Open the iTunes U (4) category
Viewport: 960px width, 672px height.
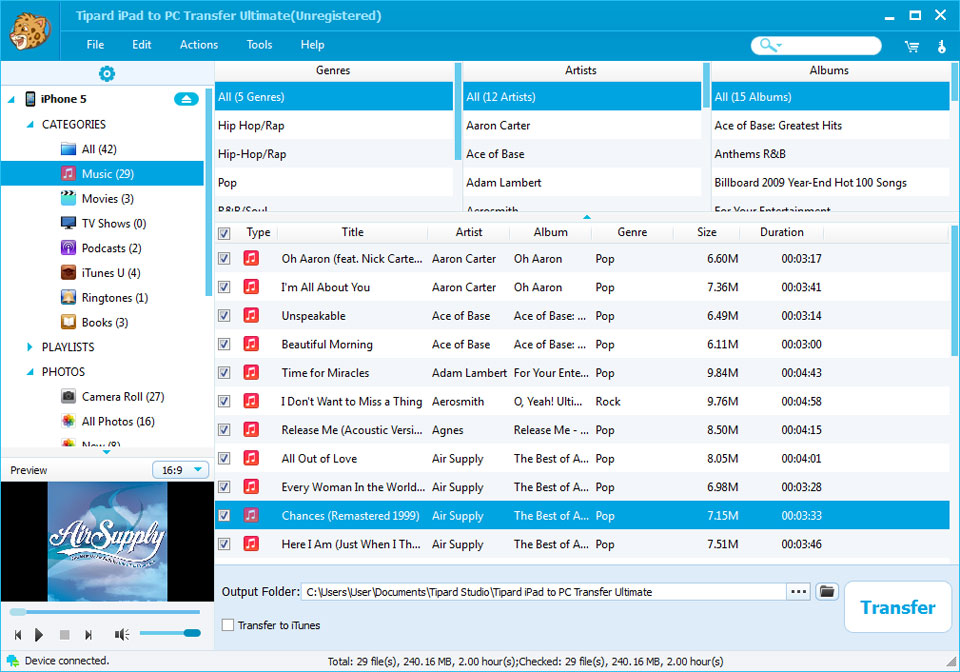(100, 273)
